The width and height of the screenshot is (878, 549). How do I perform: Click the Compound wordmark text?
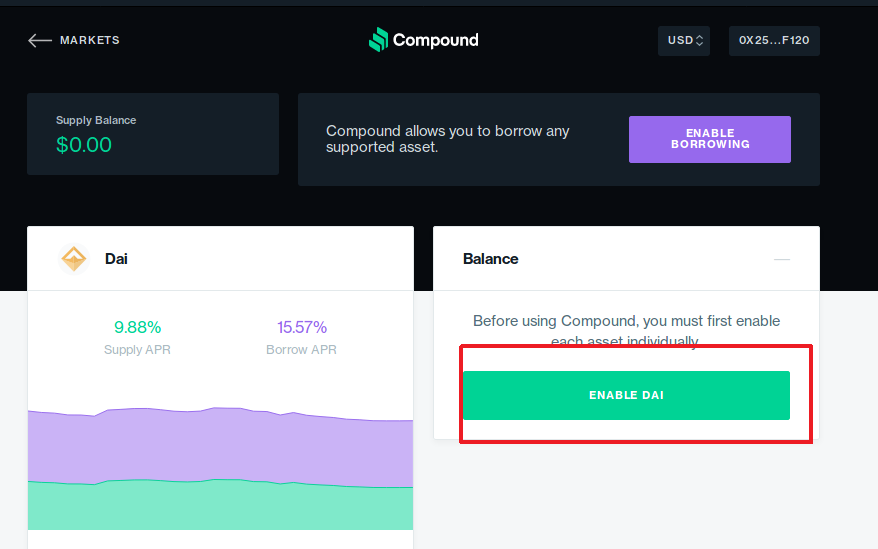pos(436,40)
